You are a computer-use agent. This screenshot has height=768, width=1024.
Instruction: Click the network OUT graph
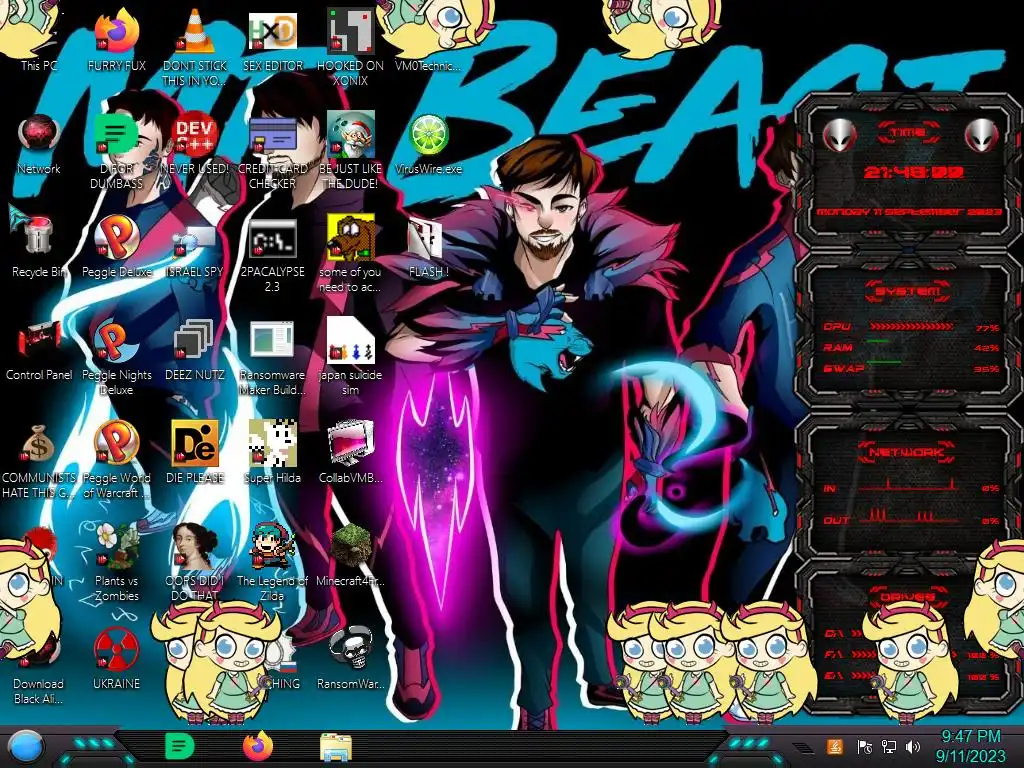click(x=909, y=516)
